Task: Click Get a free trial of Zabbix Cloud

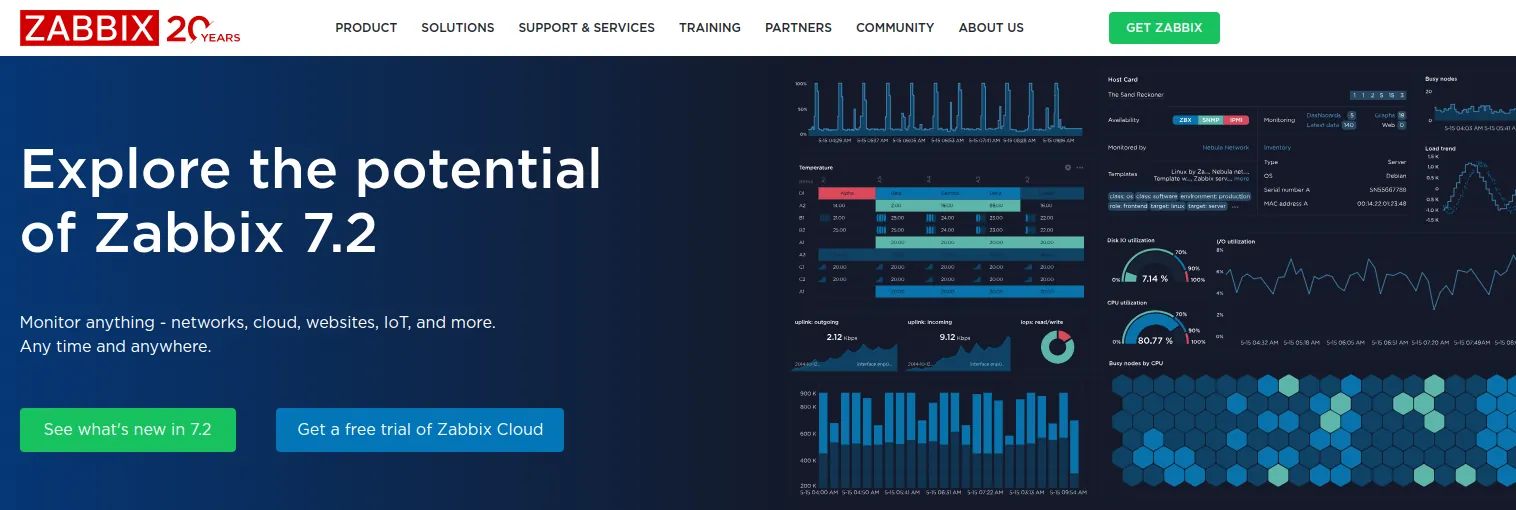Action: click(x=420, y=430)
